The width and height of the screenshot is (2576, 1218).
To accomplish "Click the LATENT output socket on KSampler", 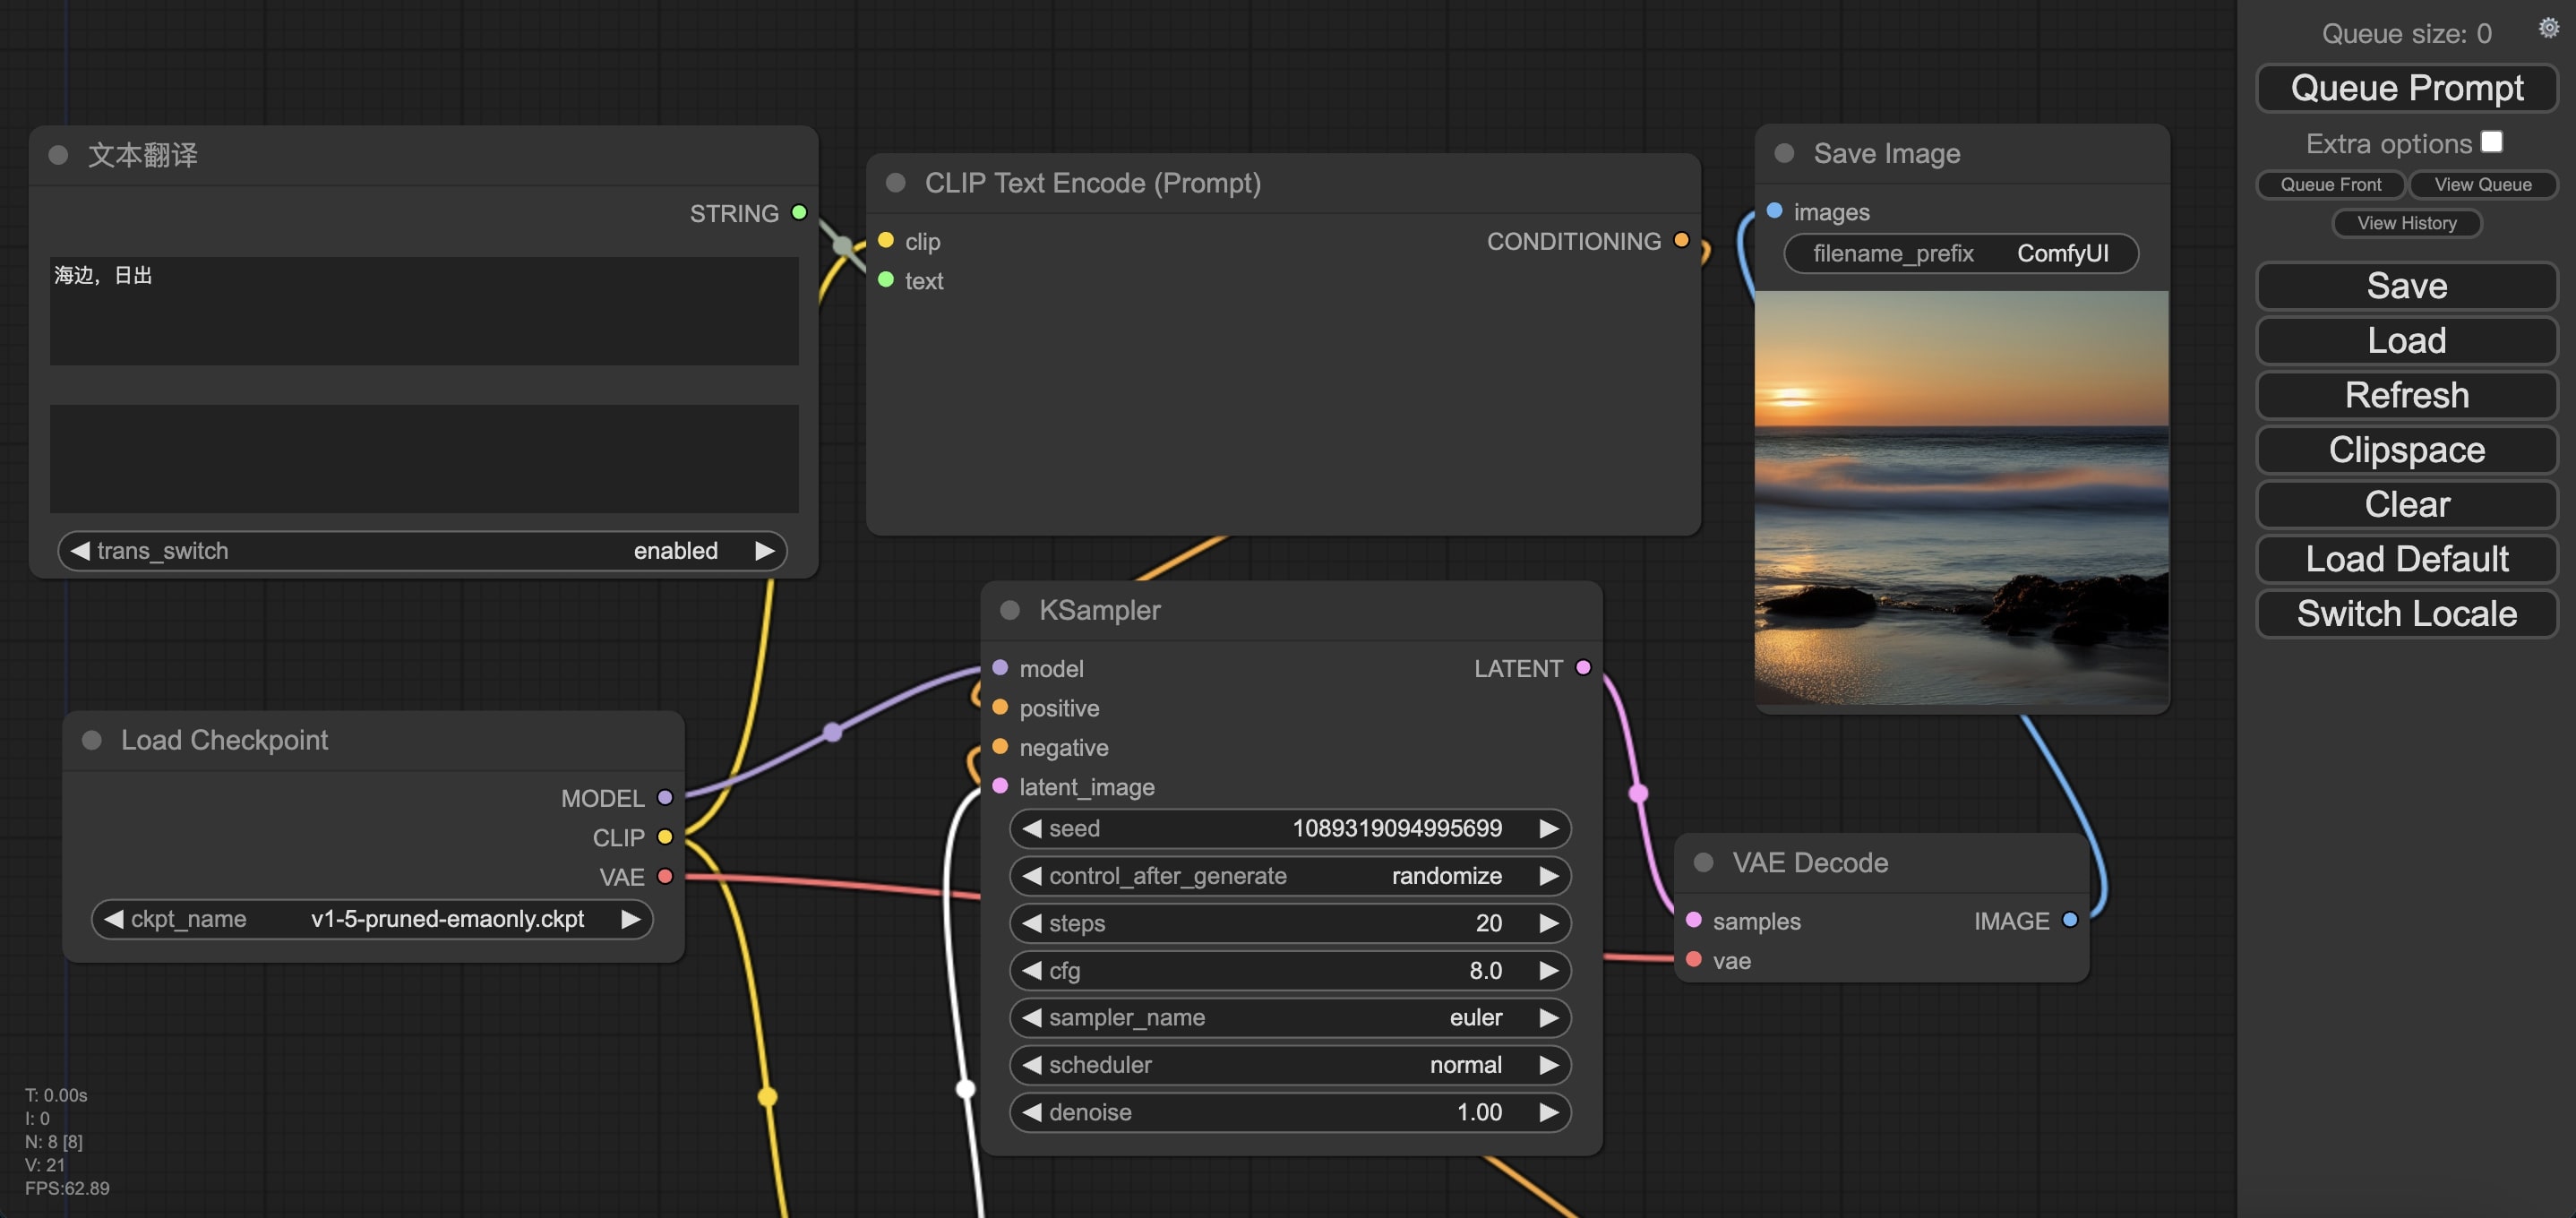I will (x=1582, y=667).
